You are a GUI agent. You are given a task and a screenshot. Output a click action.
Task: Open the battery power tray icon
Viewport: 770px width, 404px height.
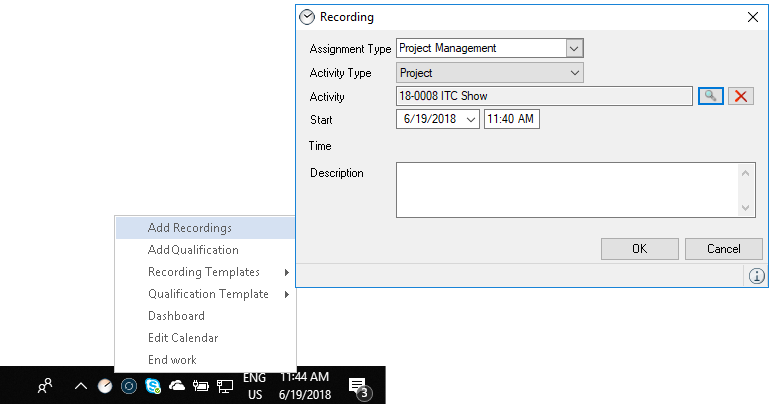[201, 386]
